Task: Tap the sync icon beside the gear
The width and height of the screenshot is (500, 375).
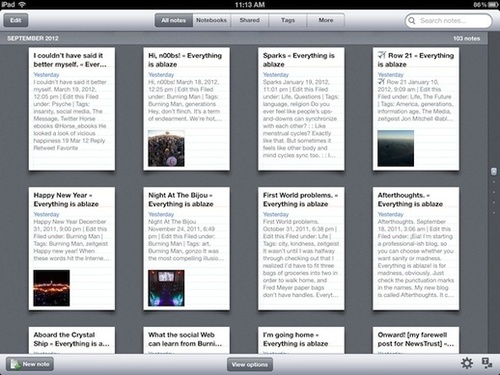Action: click(487, 363)
